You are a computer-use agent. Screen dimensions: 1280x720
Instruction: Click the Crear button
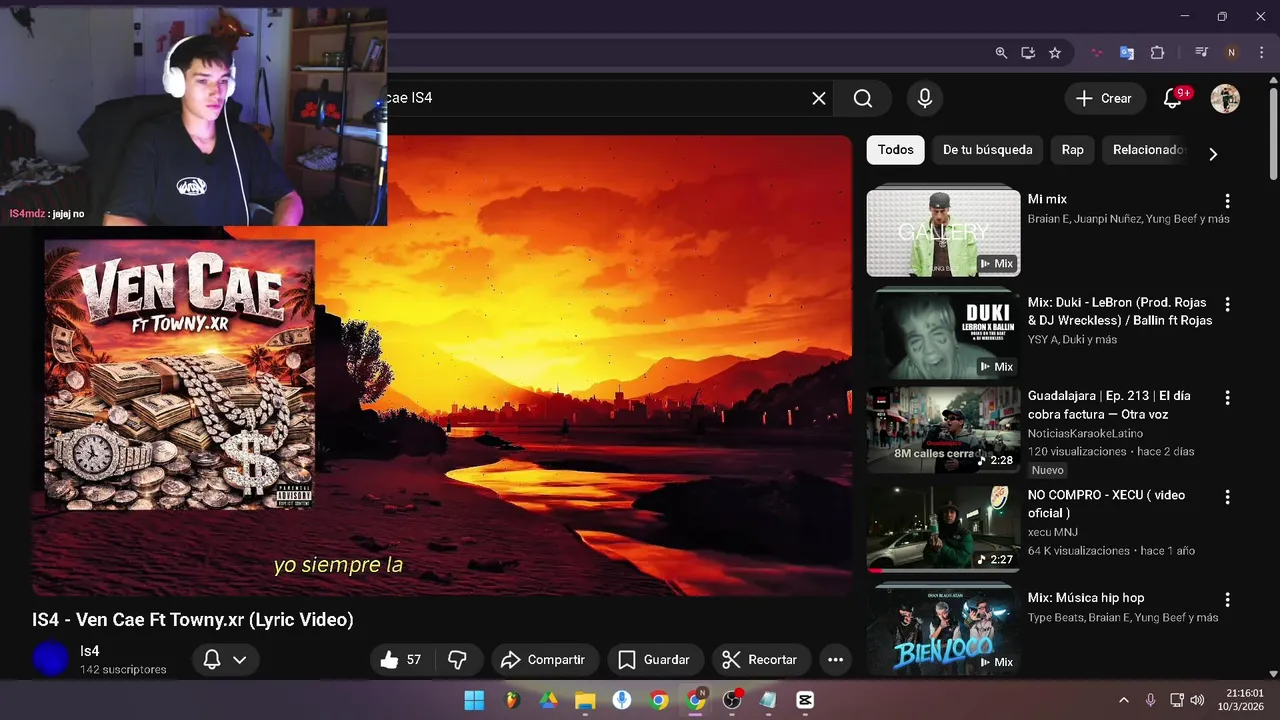(x=1104, y=98)
